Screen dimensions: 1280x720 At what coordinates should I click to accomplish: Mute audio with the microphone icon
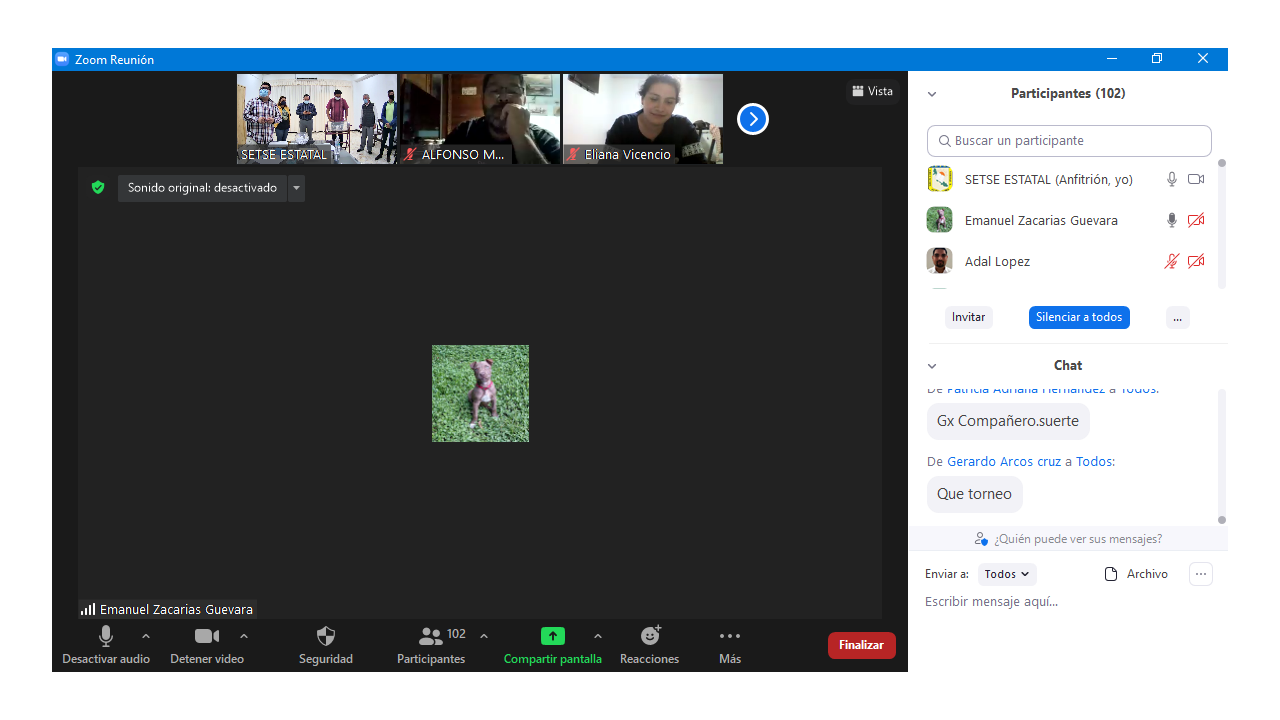[x=106, y=636]
